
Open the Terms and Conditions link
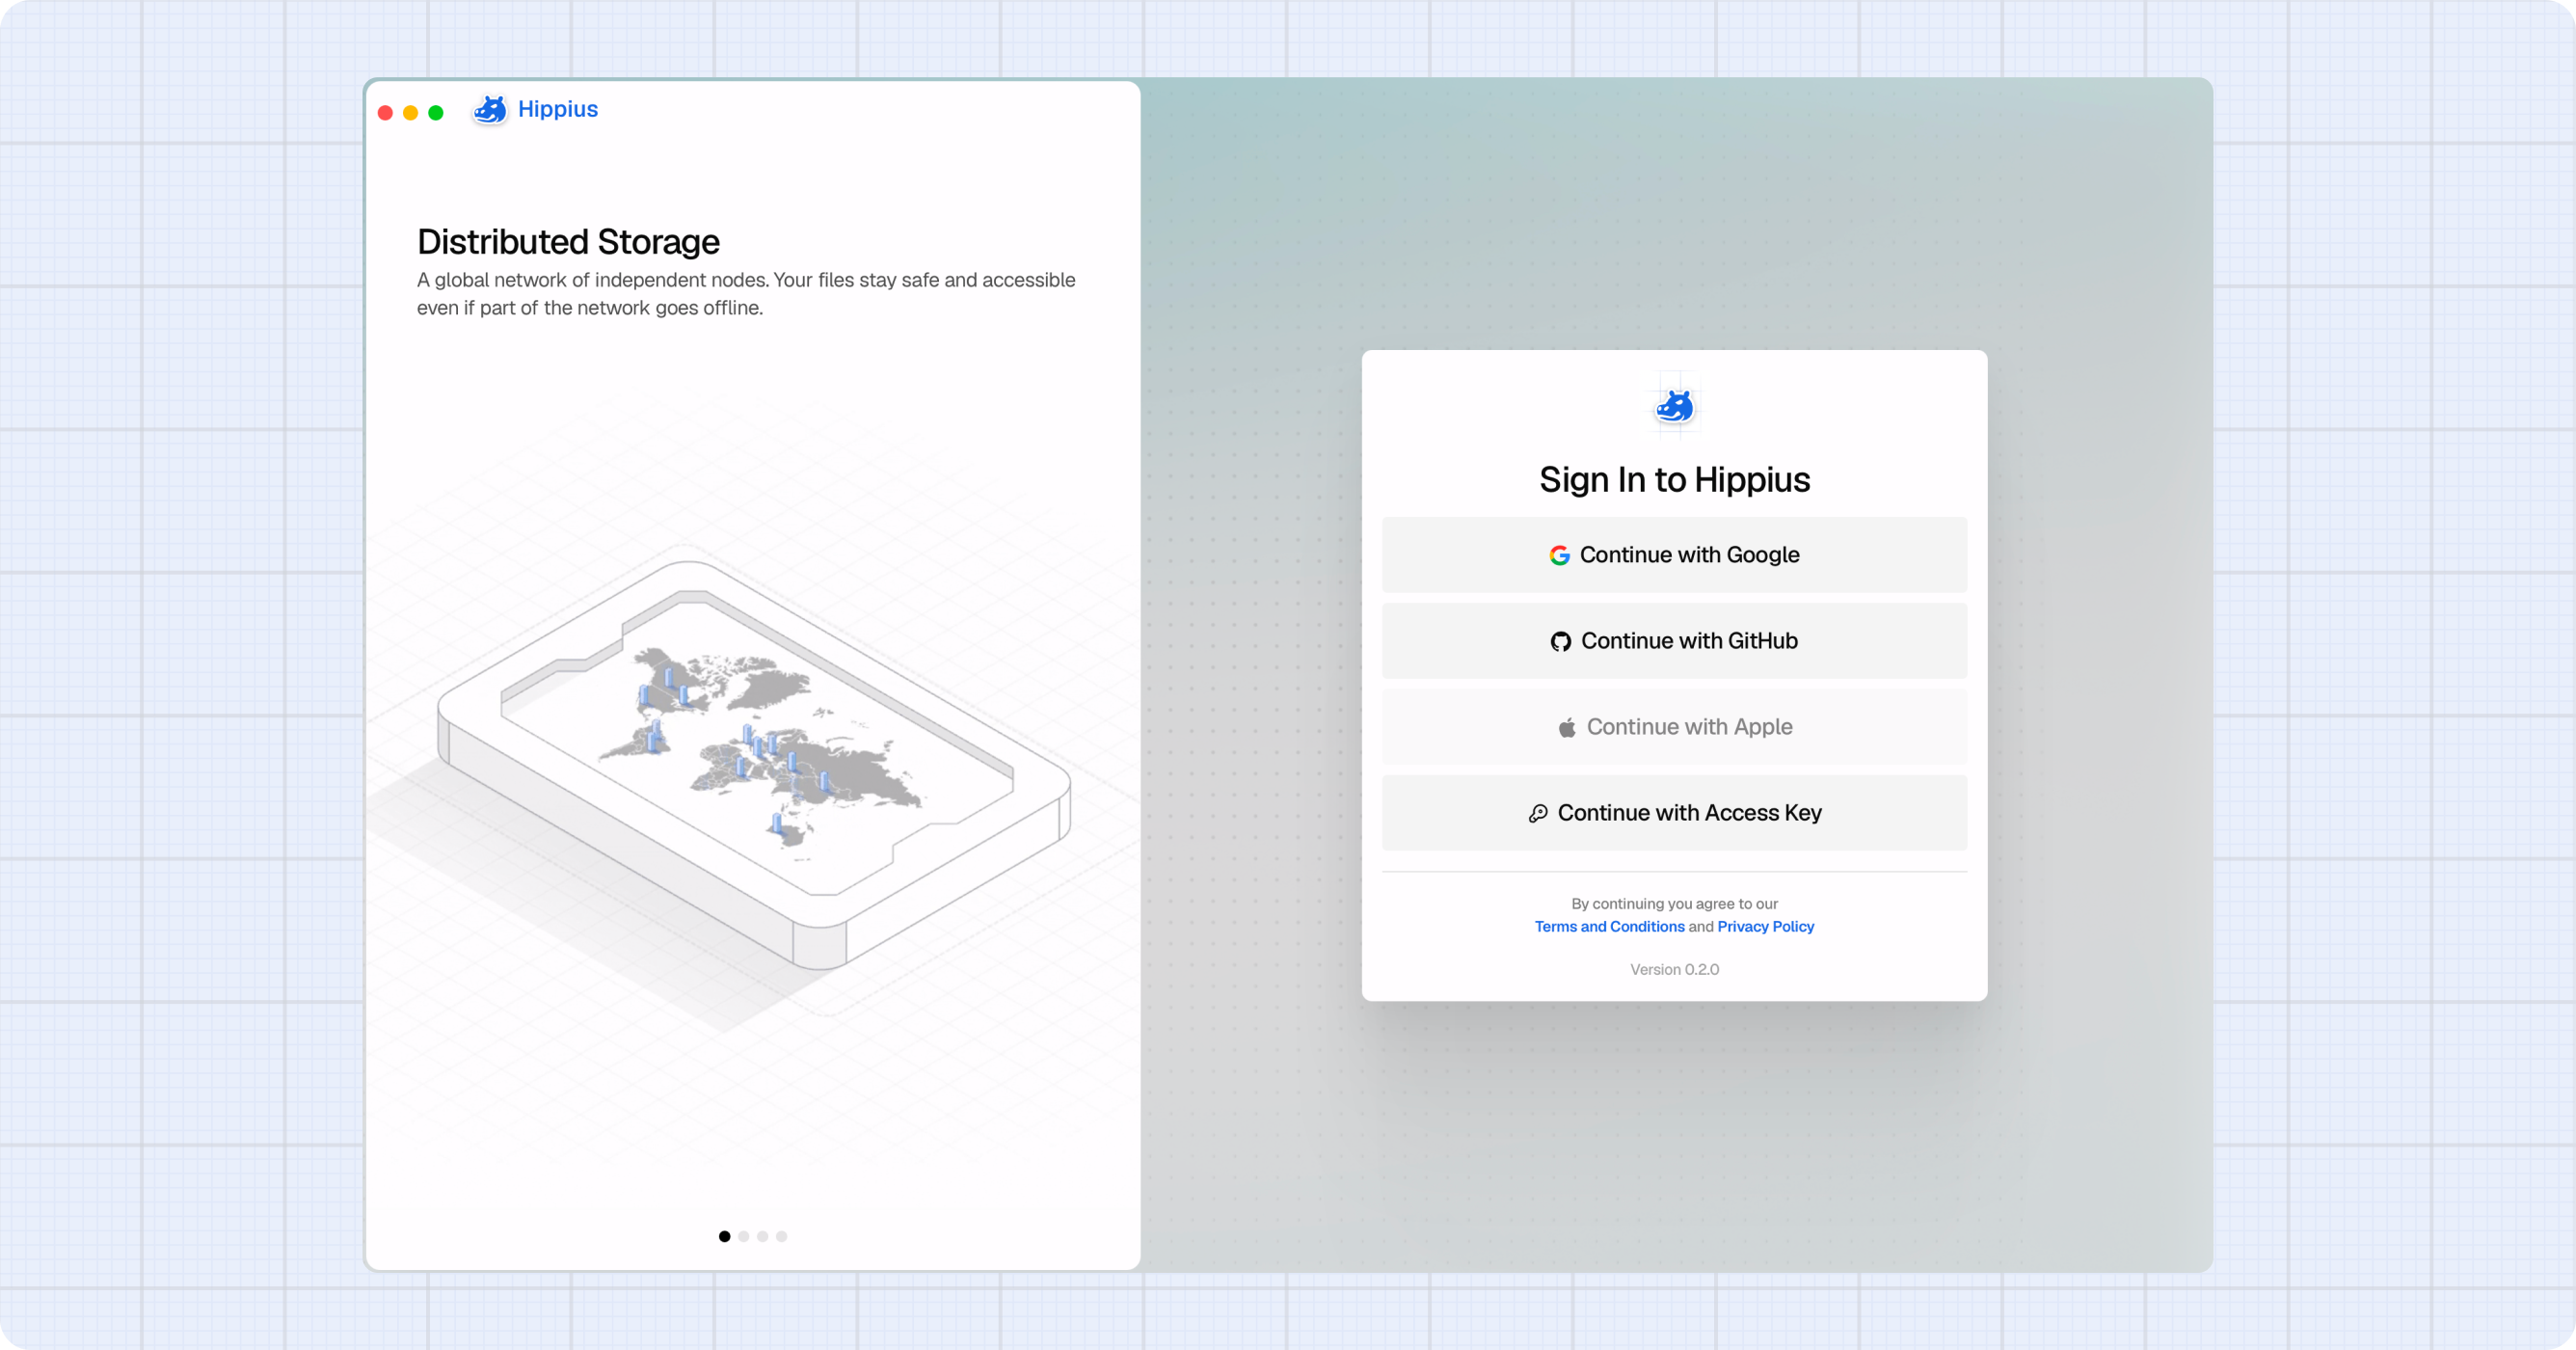pos(1609,927)
